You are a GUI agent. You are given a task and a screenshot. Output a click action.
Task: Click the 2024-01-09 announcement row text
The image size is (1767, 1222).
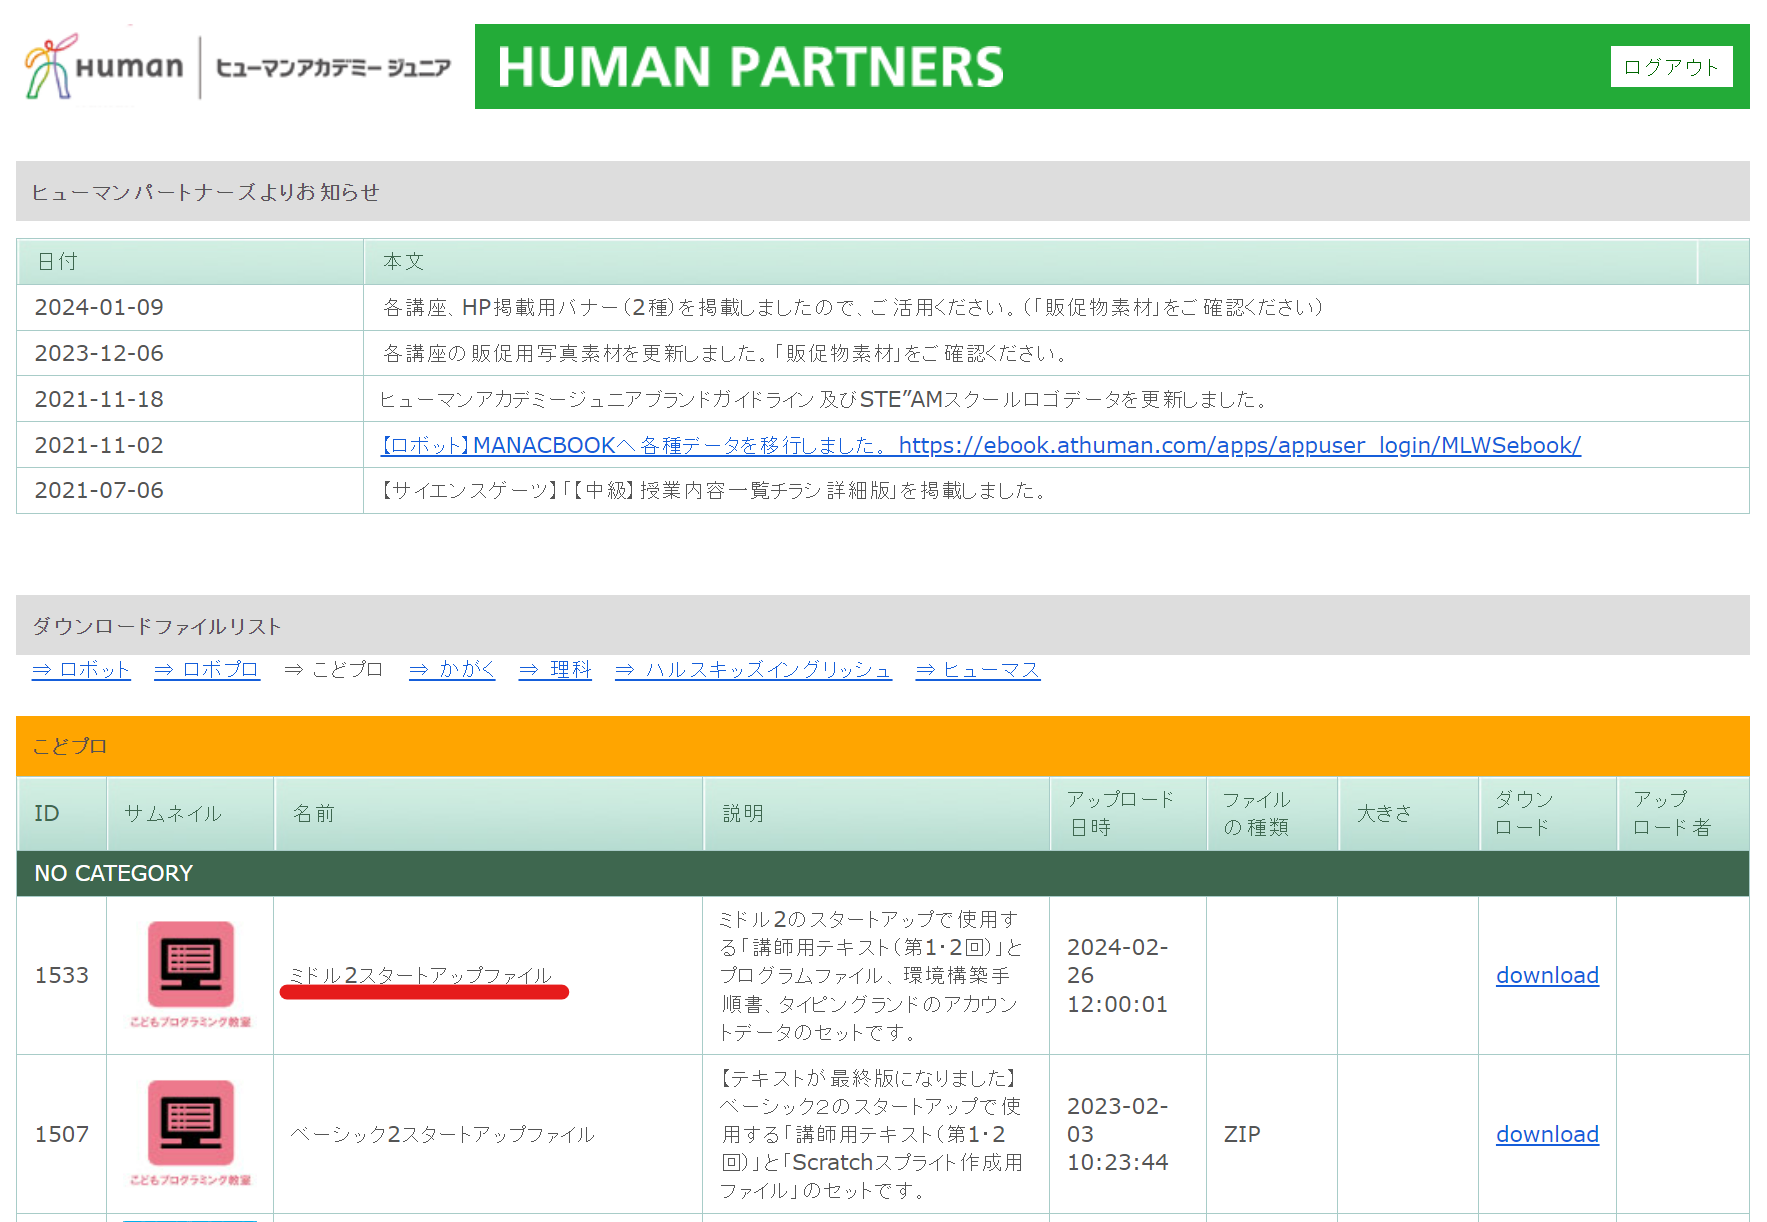[x=852, y=307]
